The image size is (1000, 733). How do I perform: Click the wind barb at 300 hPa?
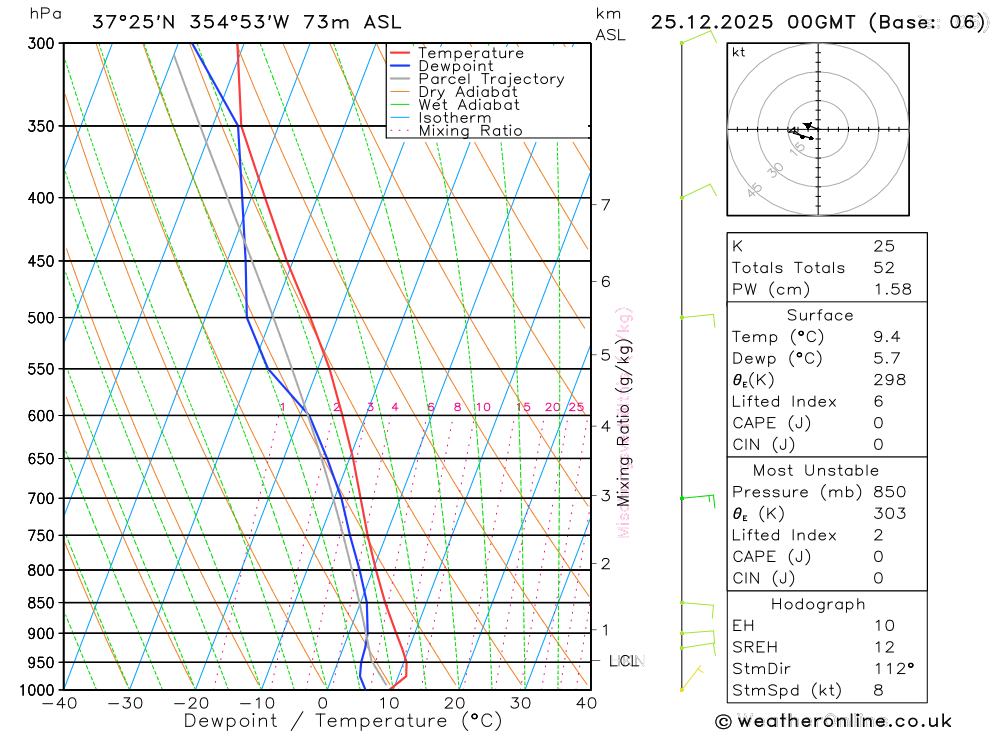pyautogui.click(x=698, y=37)
